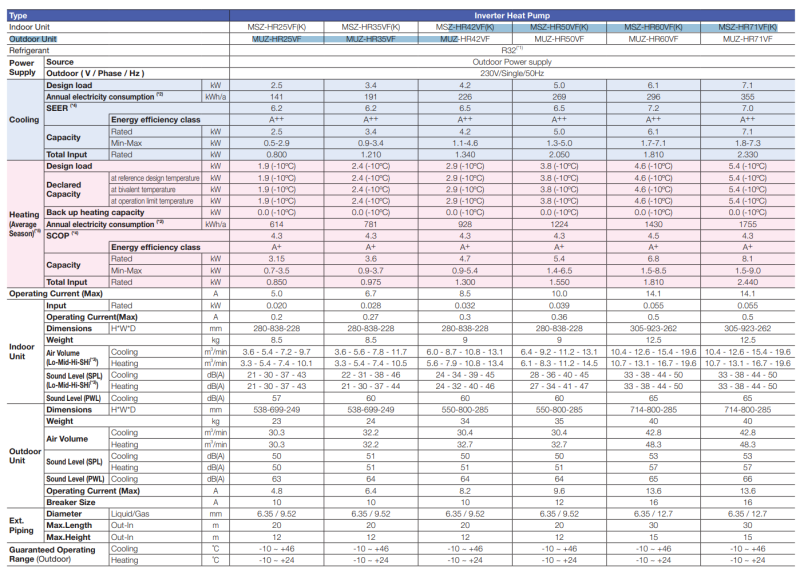This screenshot has width=800, height=568.
Task: Click outdoor unit weight value 34
Action: pos(465,422)
